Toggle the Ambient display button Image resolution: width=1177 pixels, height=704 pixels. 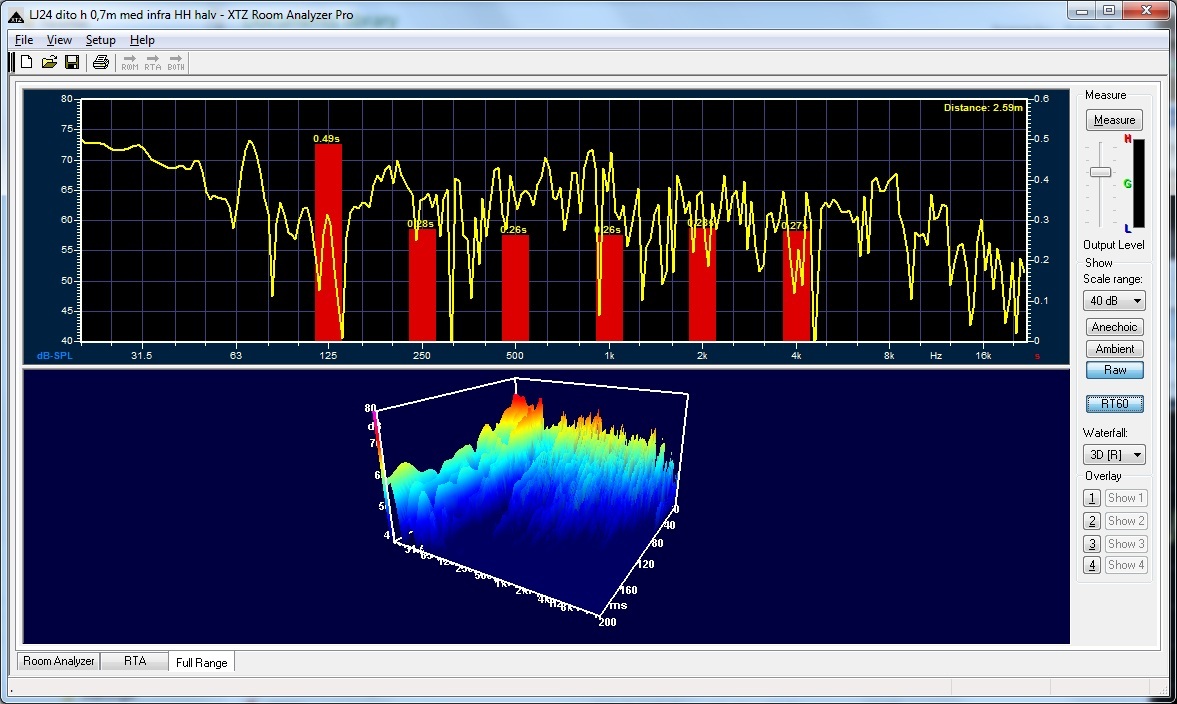click(x=1114, y=349)
